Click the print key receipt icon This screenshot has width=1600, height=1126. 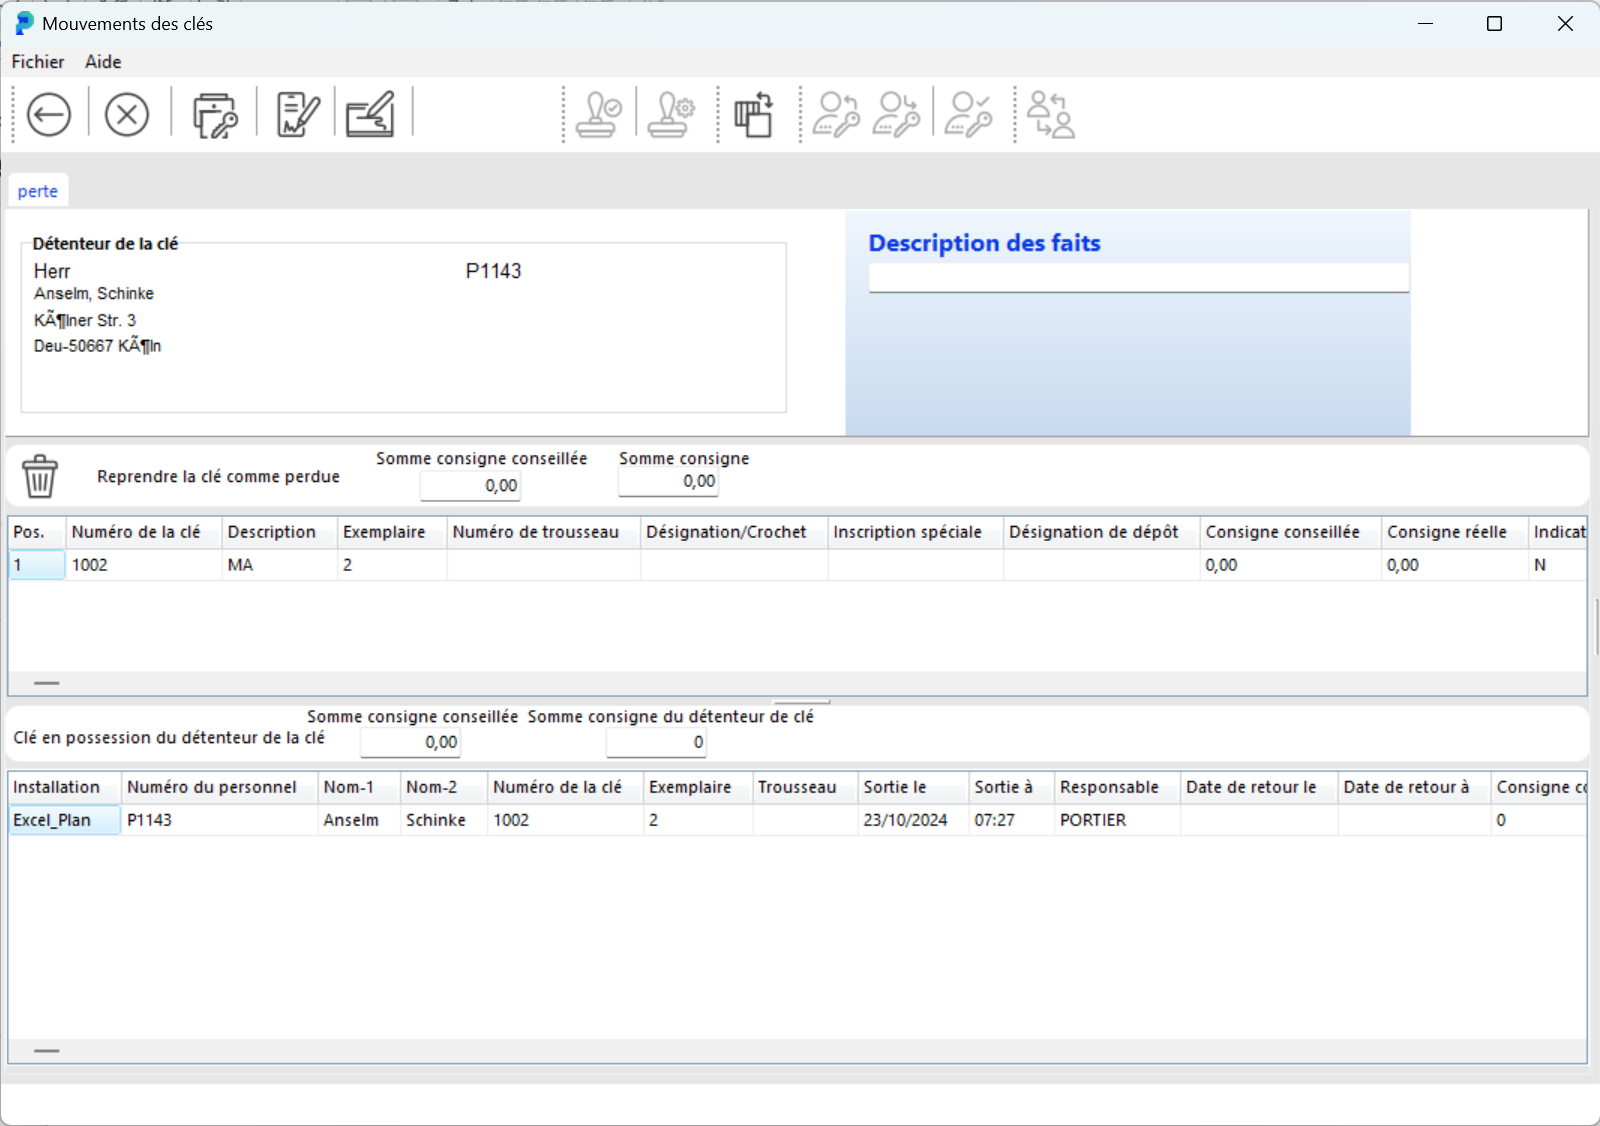tap(214, 115)
